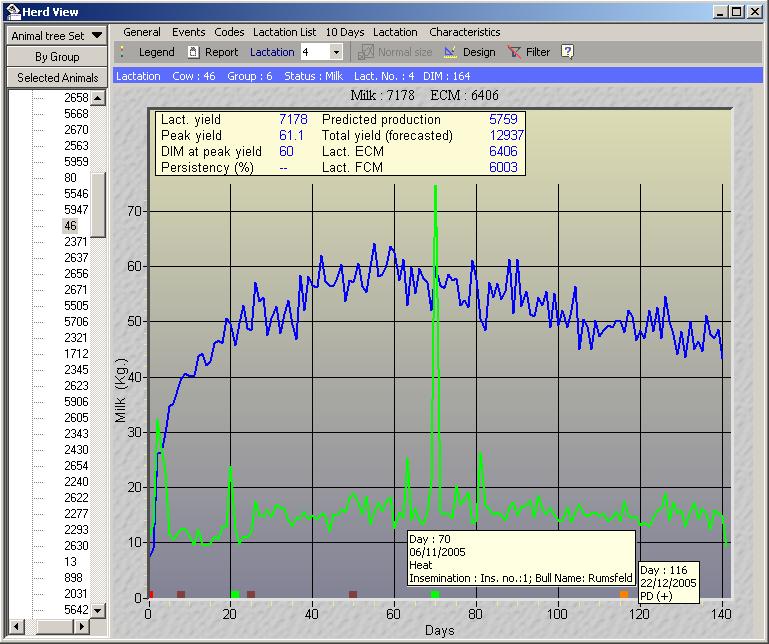Select animal 13 in the tree
This screenshot has width=769, height=644.
pos(70,562)
